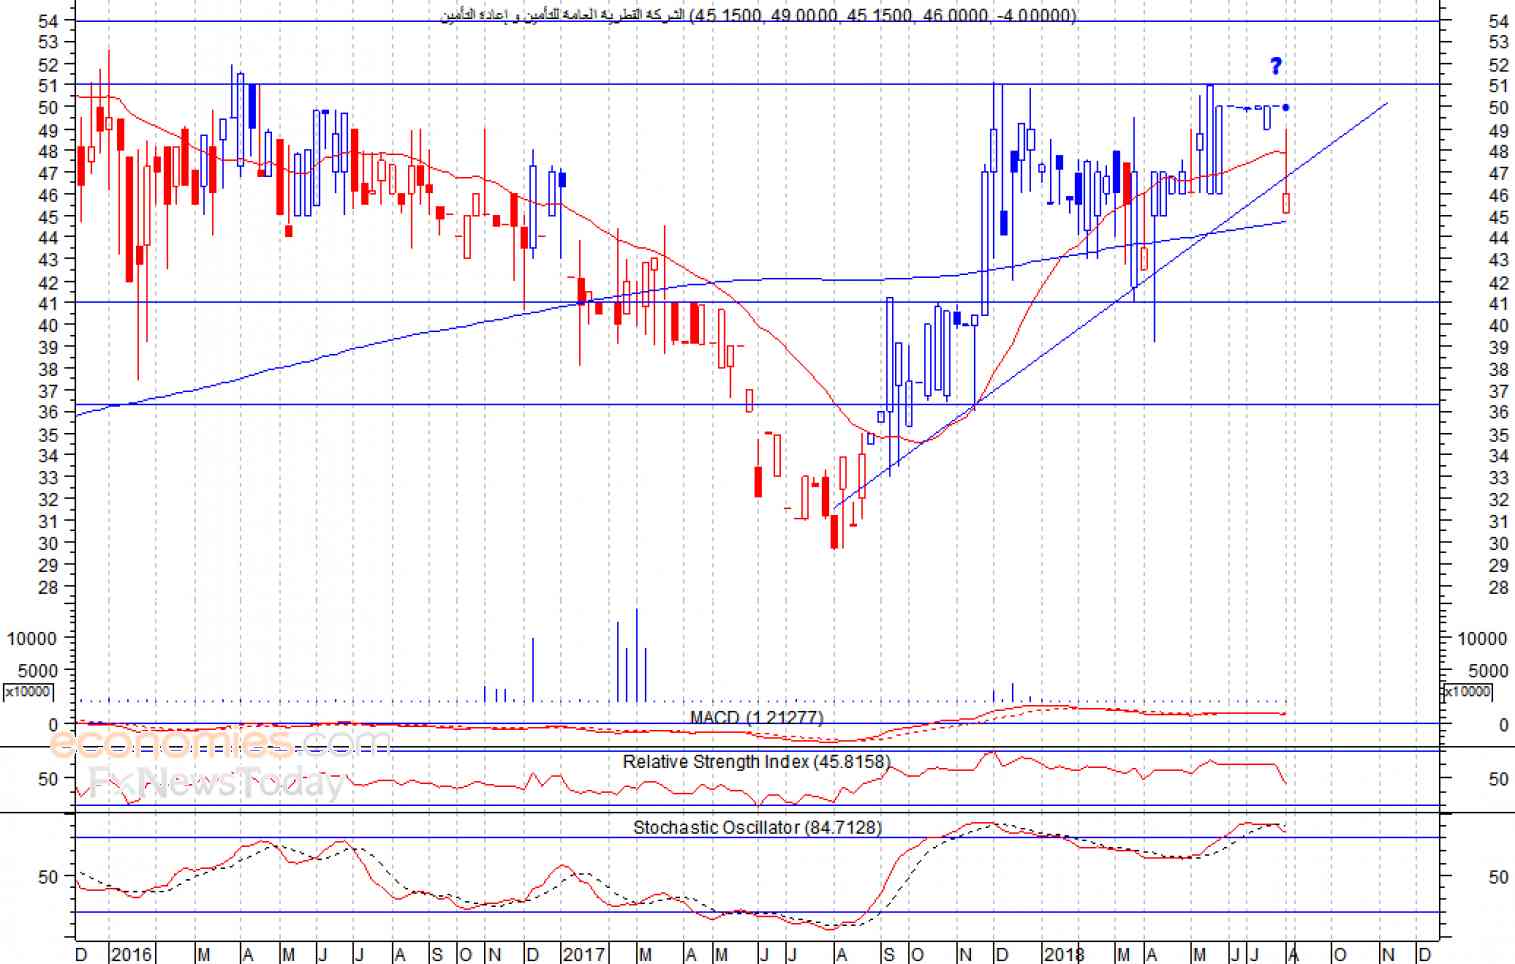Click the latest red candlestick near 46

[x=1286, y=203]
